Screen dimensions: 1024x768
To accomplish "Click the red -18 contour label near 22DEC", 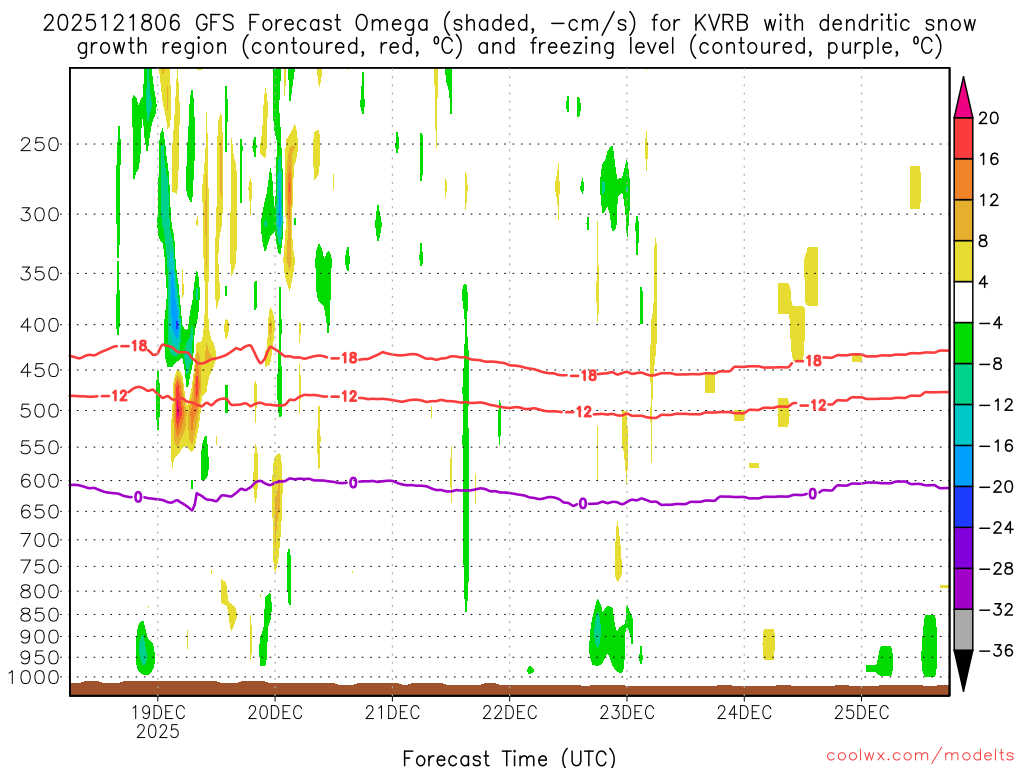I will [x=584, y=376].
